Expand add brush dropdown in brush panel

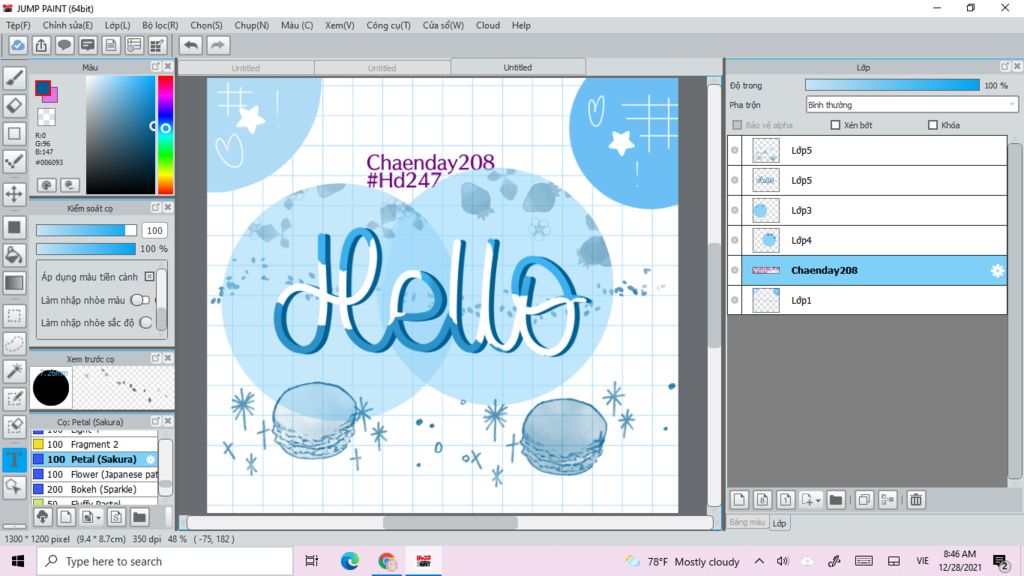coord(99,518)
